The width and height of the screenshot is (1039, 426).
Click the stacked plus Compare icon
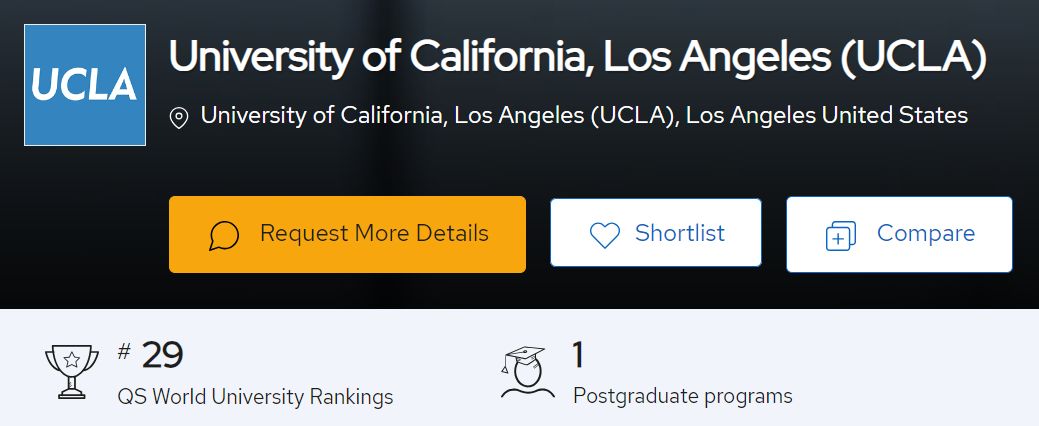[841, 236]
